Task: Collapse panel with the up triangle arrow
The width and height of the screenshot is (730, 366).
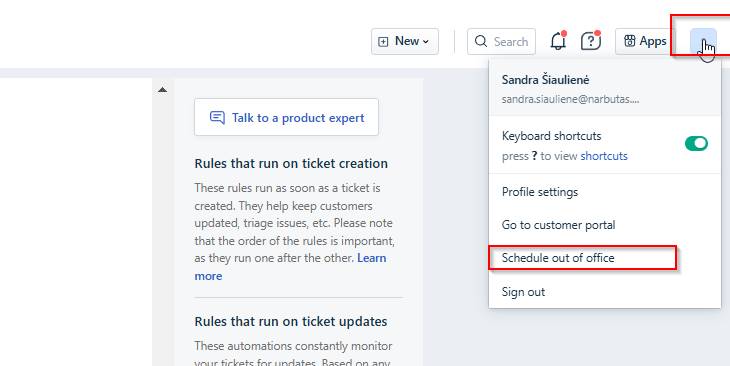Action: coord(162,90)
